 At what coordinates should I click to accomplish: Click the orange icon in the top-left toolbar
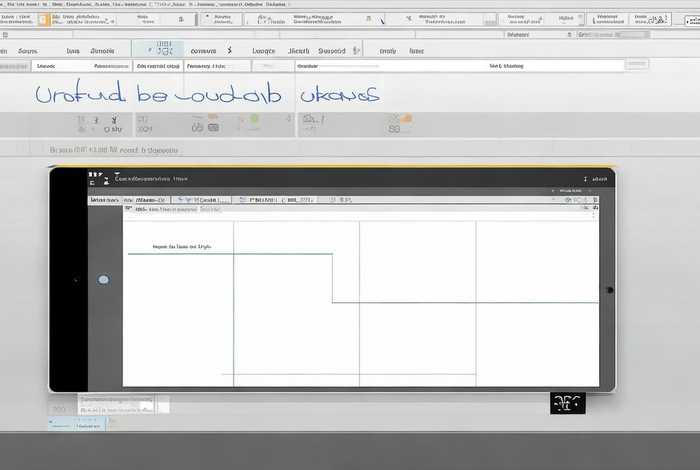[40, 18]
